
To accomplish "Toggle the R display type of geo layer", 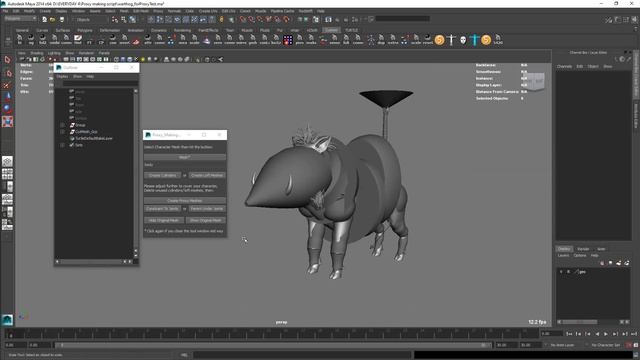I will tap(568, 271).
